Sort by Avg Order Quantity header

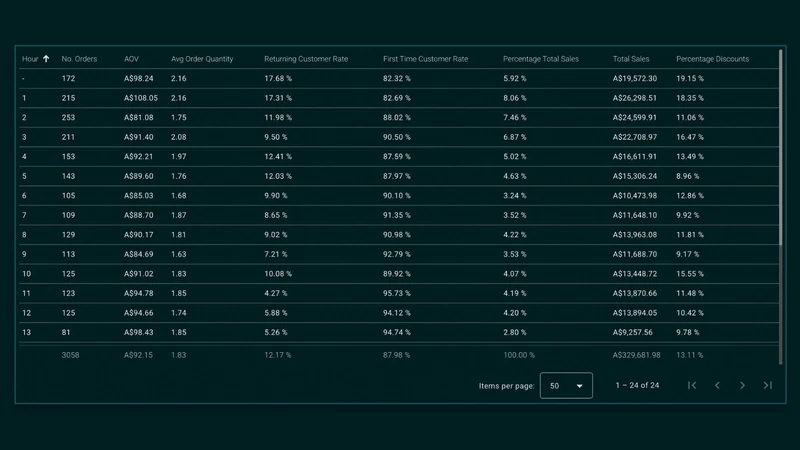click(202, 59)
